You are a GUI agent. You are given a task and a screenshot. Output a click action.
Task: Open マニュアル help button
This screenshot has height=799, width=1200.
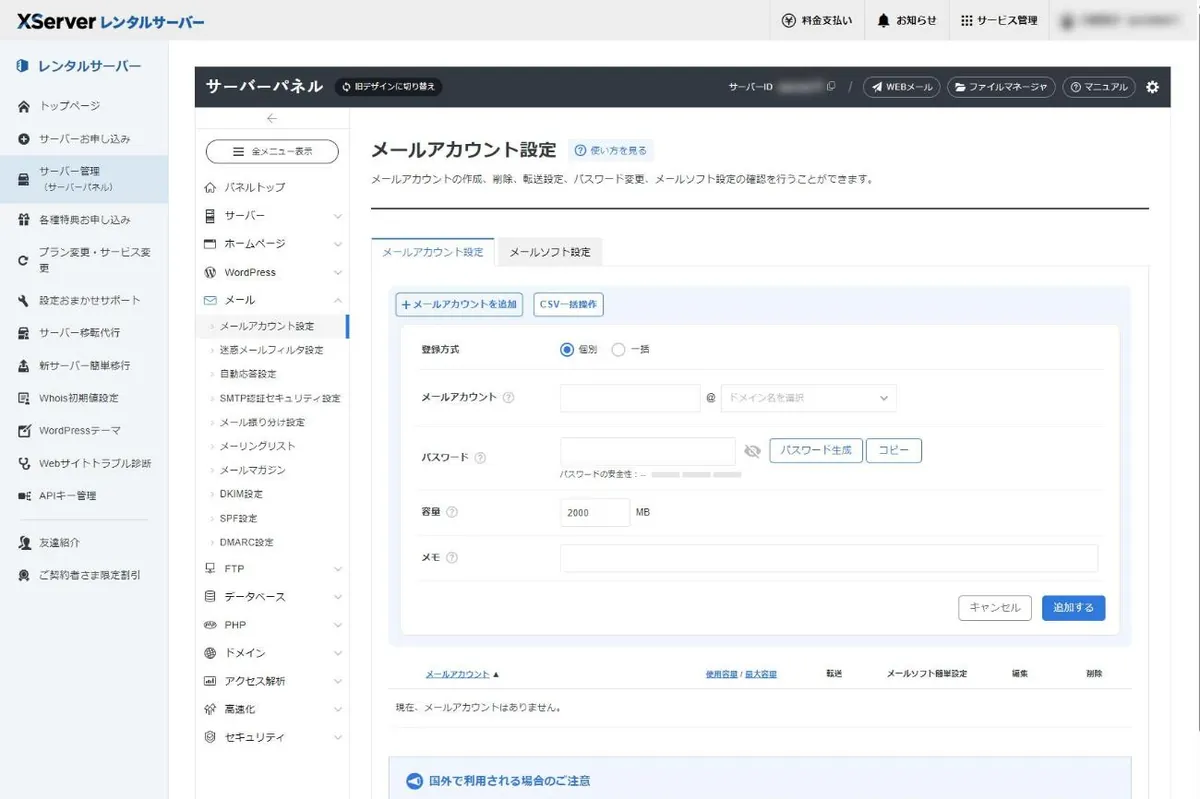(1099, 87)
